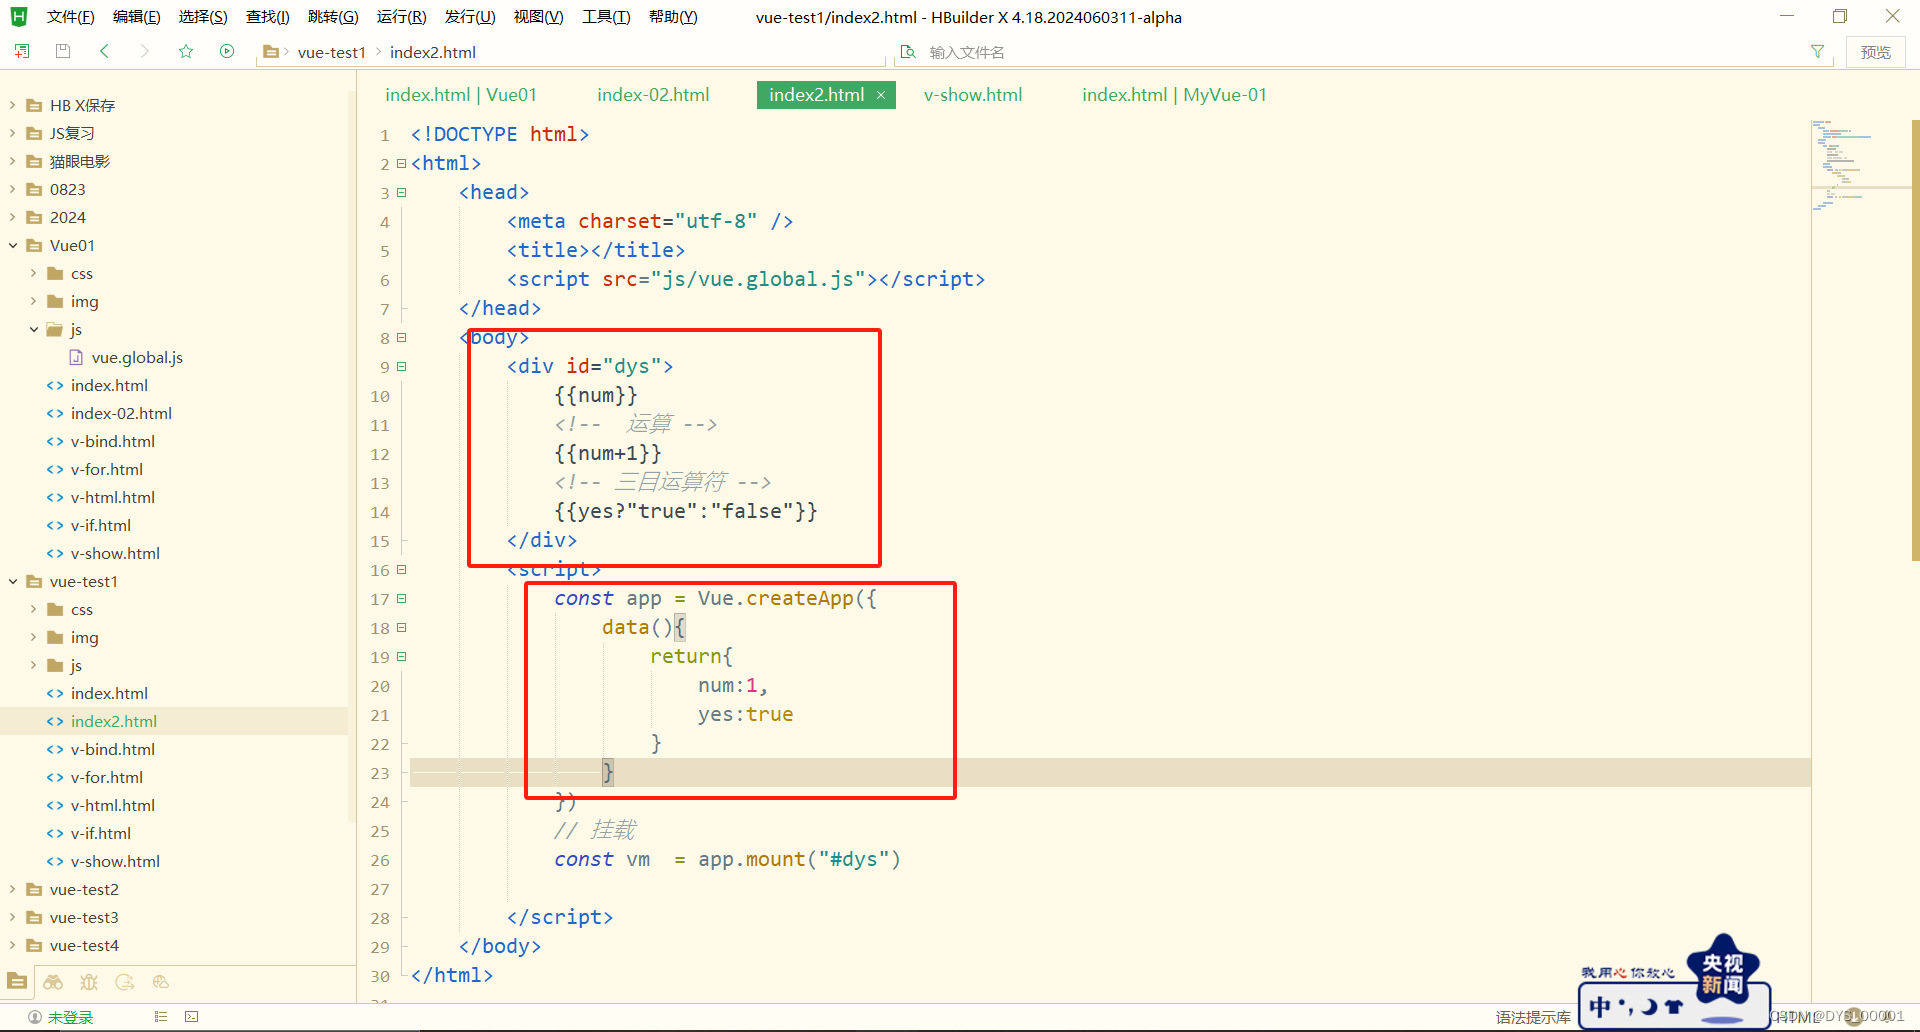The width and height of the screenshot is (1920, 1032).
Task: Expand the 猫眼电影 folder
Action: [x=13, y=161]
